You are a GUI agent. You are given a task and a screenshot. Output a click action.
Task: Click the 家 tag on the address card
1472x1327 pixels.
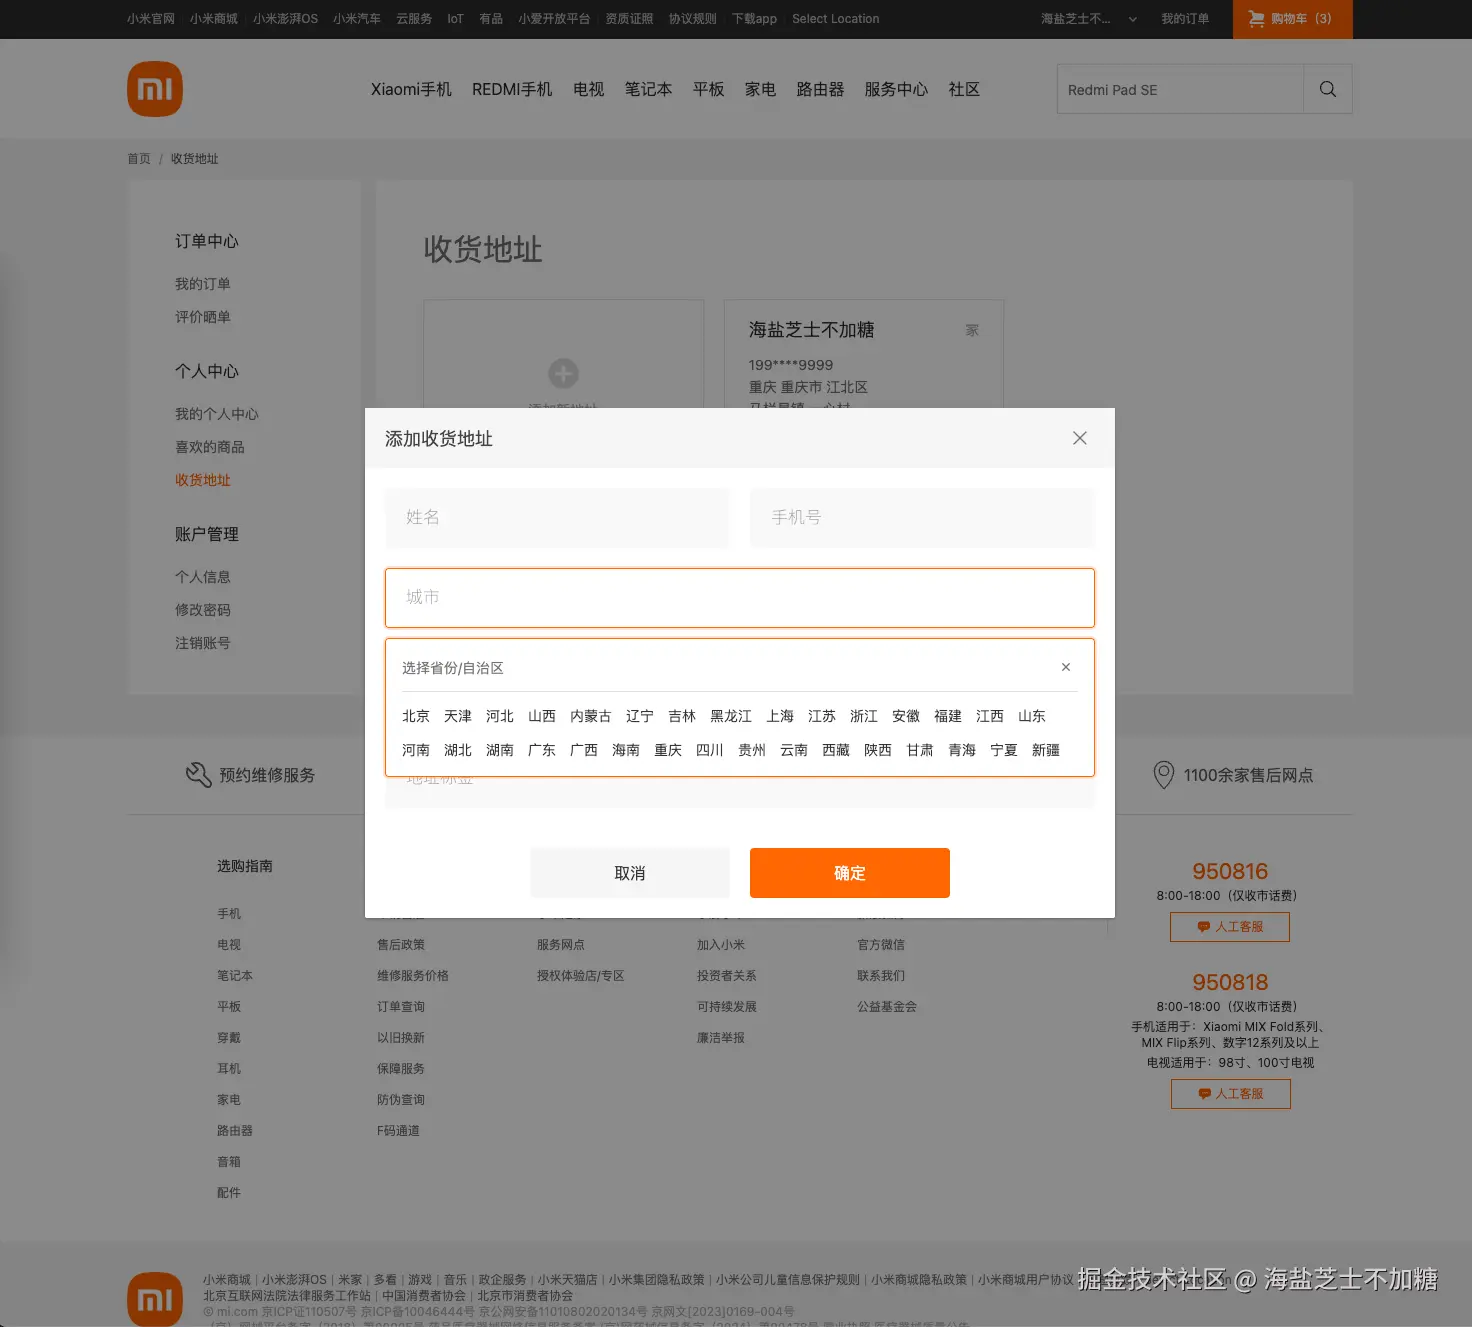tap(971, 330)
